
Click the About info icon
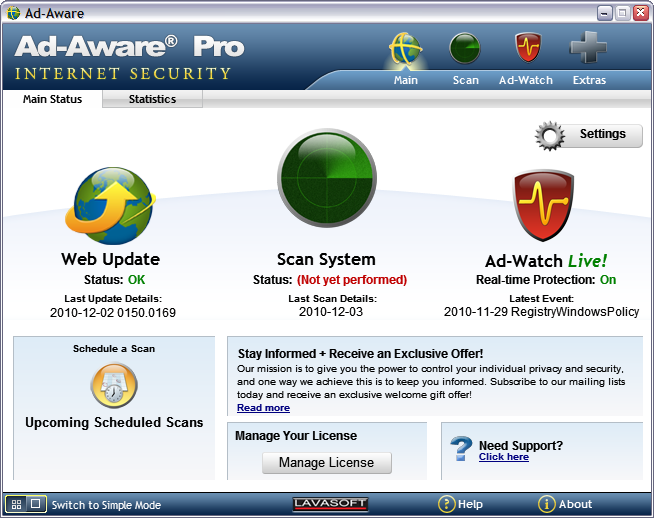click(x=546, y=504)
